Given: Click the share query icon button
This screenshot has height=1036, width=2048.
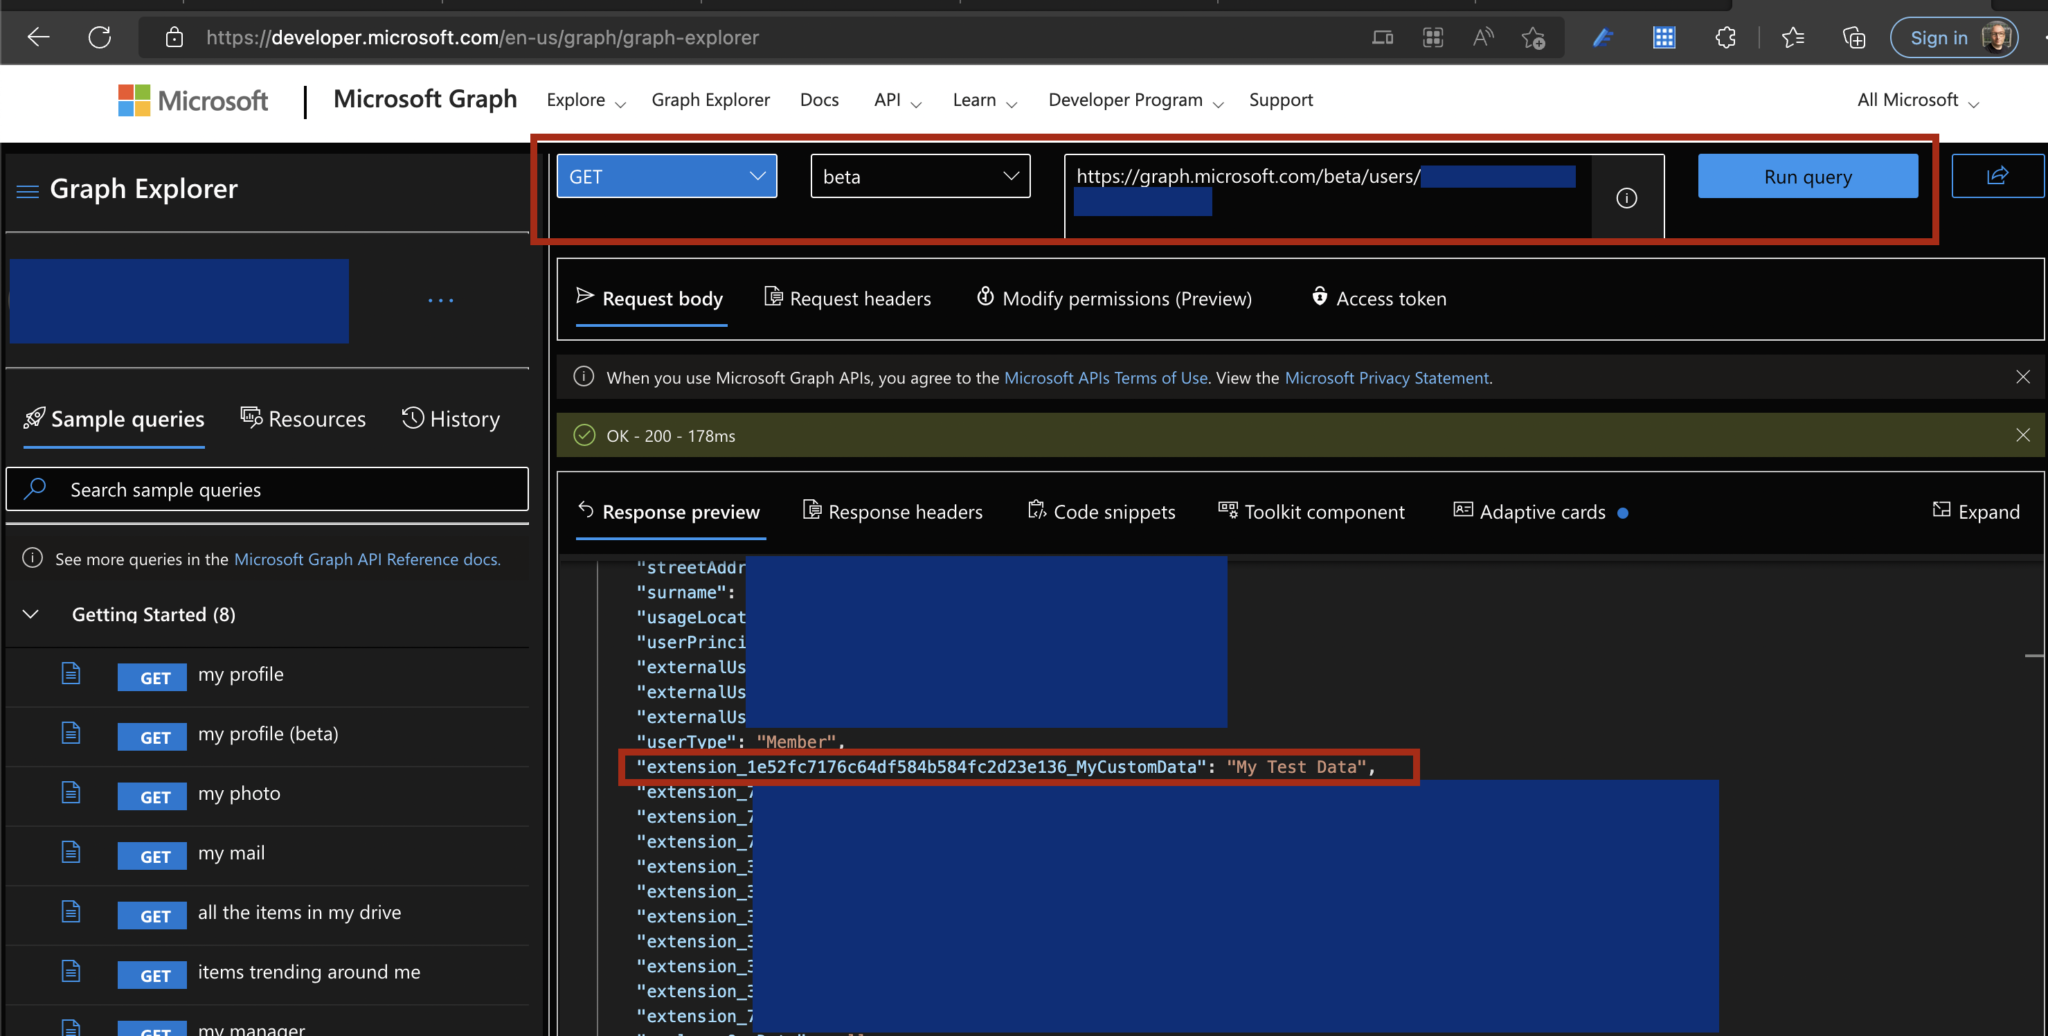Looking at the screenshot, I should (x=1997, y=176).
